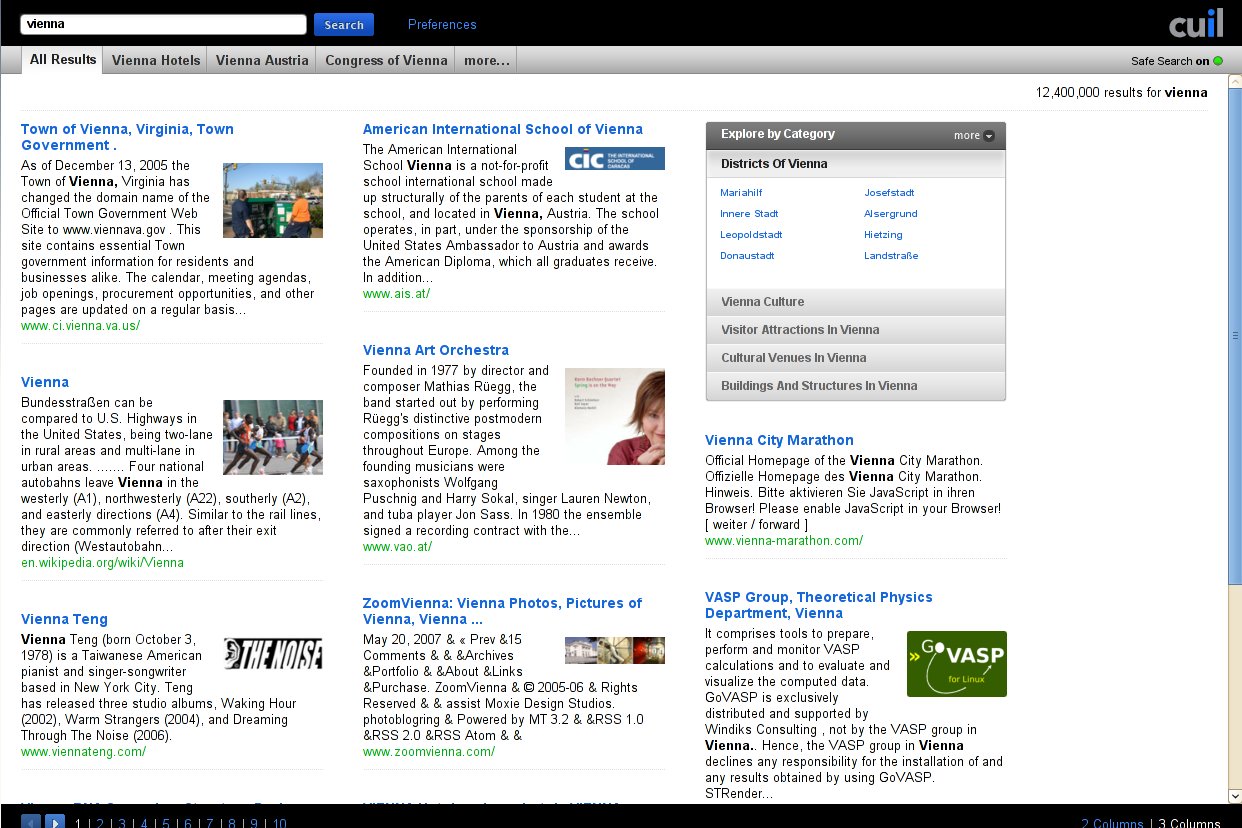Click the vertical scrollbar thumb

tap(1234, 336)
